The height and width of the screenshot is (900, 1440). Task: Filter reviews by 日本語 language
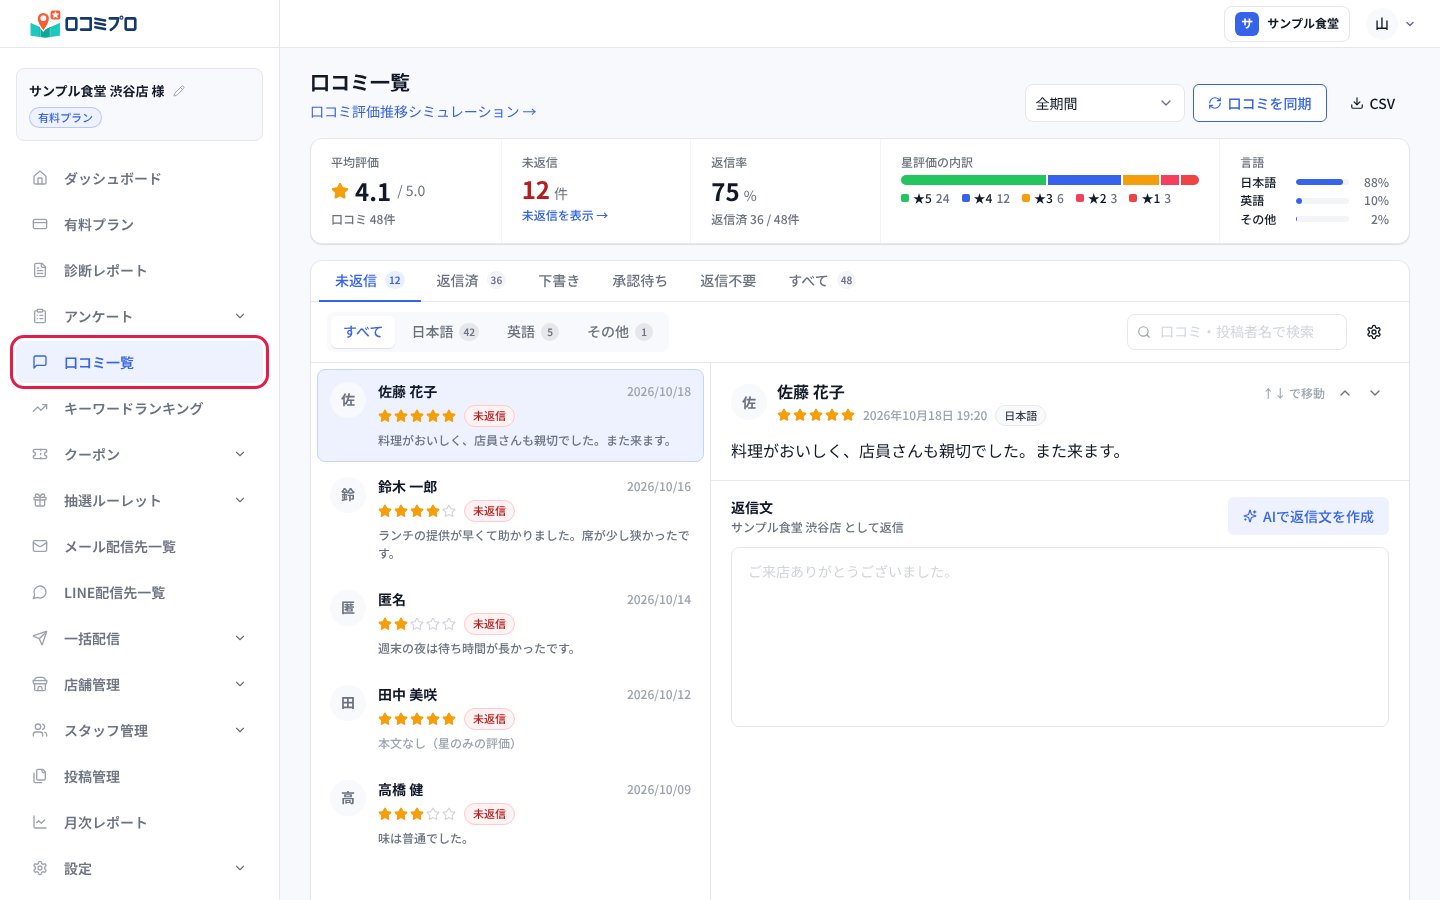[445, 332]
